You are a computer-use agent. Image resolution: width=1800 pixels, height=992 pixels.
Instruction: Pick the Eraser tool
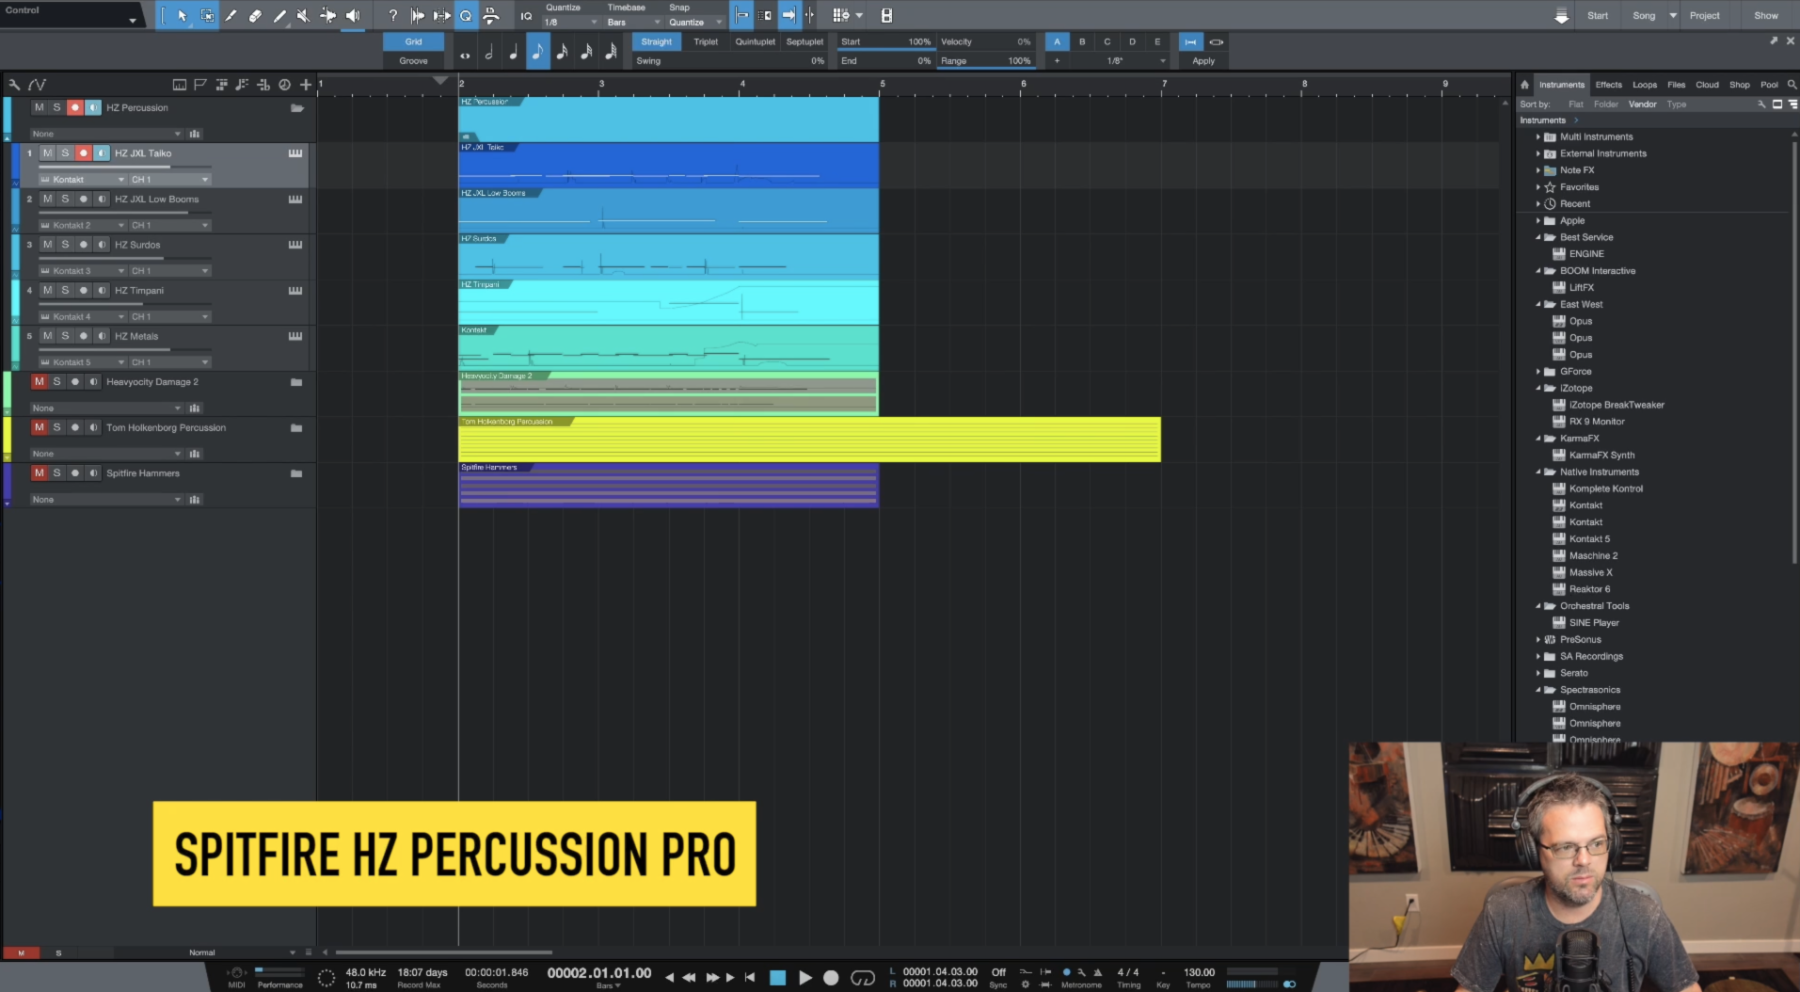coord(255,15)
